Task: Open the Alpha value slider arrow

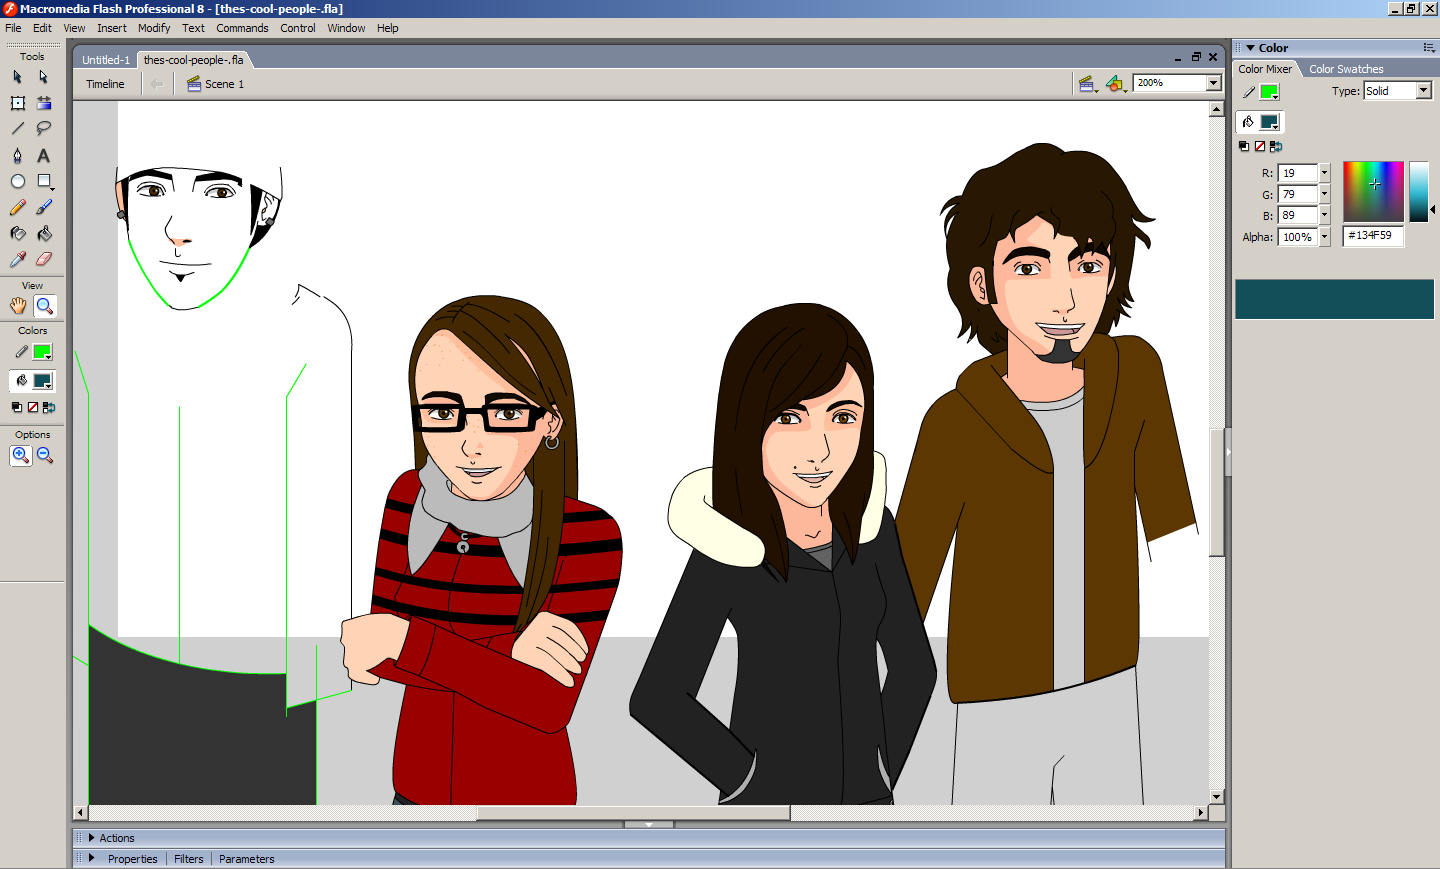Action: (x=1324, y=237)
